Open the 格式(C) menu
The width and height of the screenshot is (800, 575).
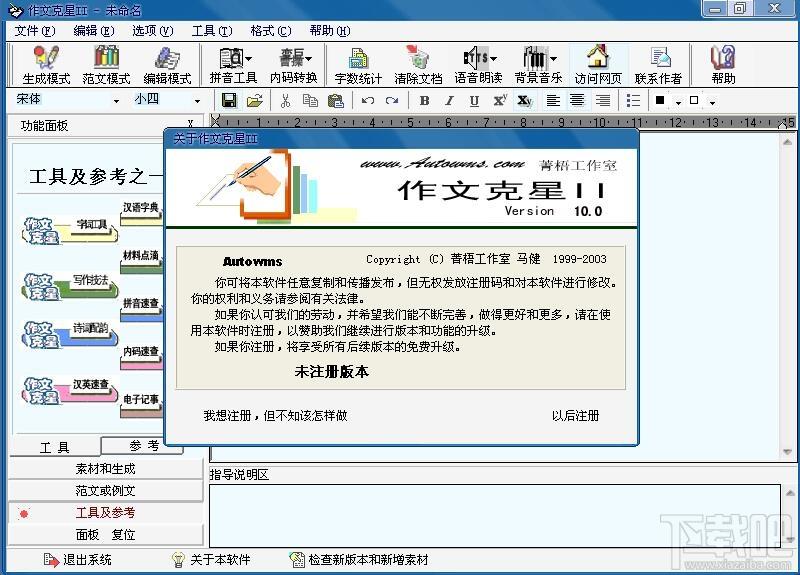[271, 31]
